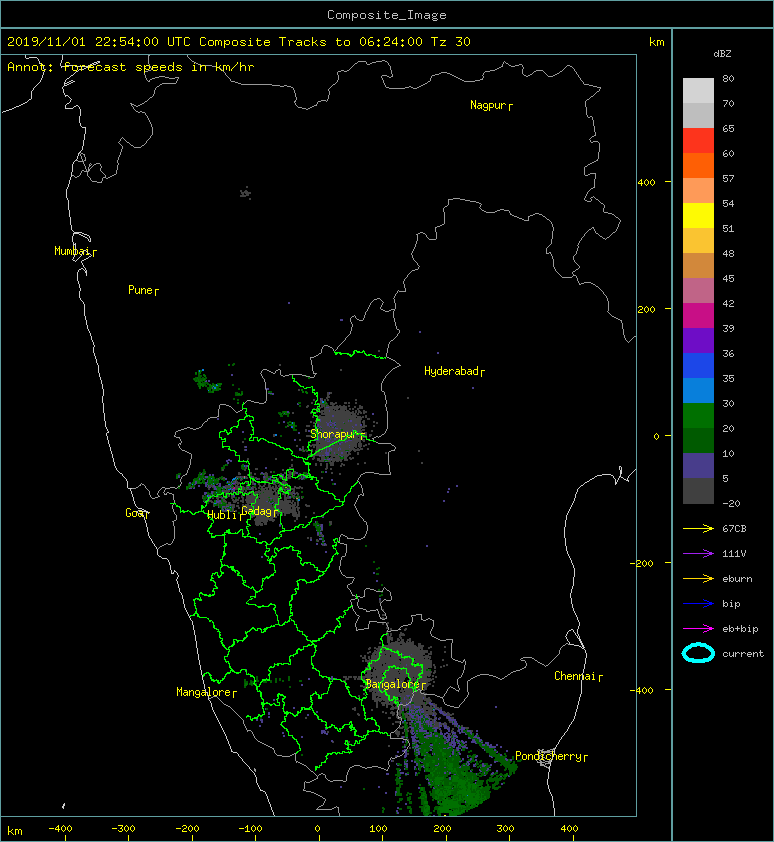This screenshot has height=842, width=774.
Task: Click the 54 dBZ yellow color swatch
Action: click(698, 215)
